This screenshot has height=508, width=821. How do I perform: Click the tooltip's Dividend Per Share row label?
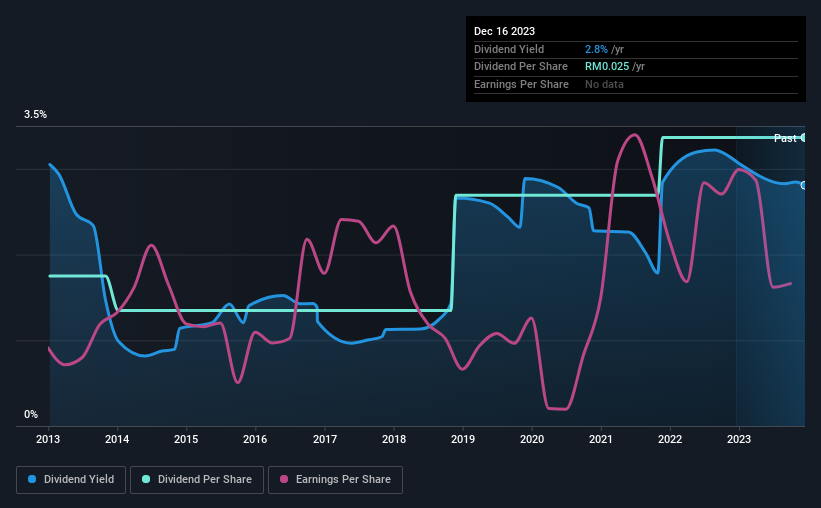tap(520, 67)
